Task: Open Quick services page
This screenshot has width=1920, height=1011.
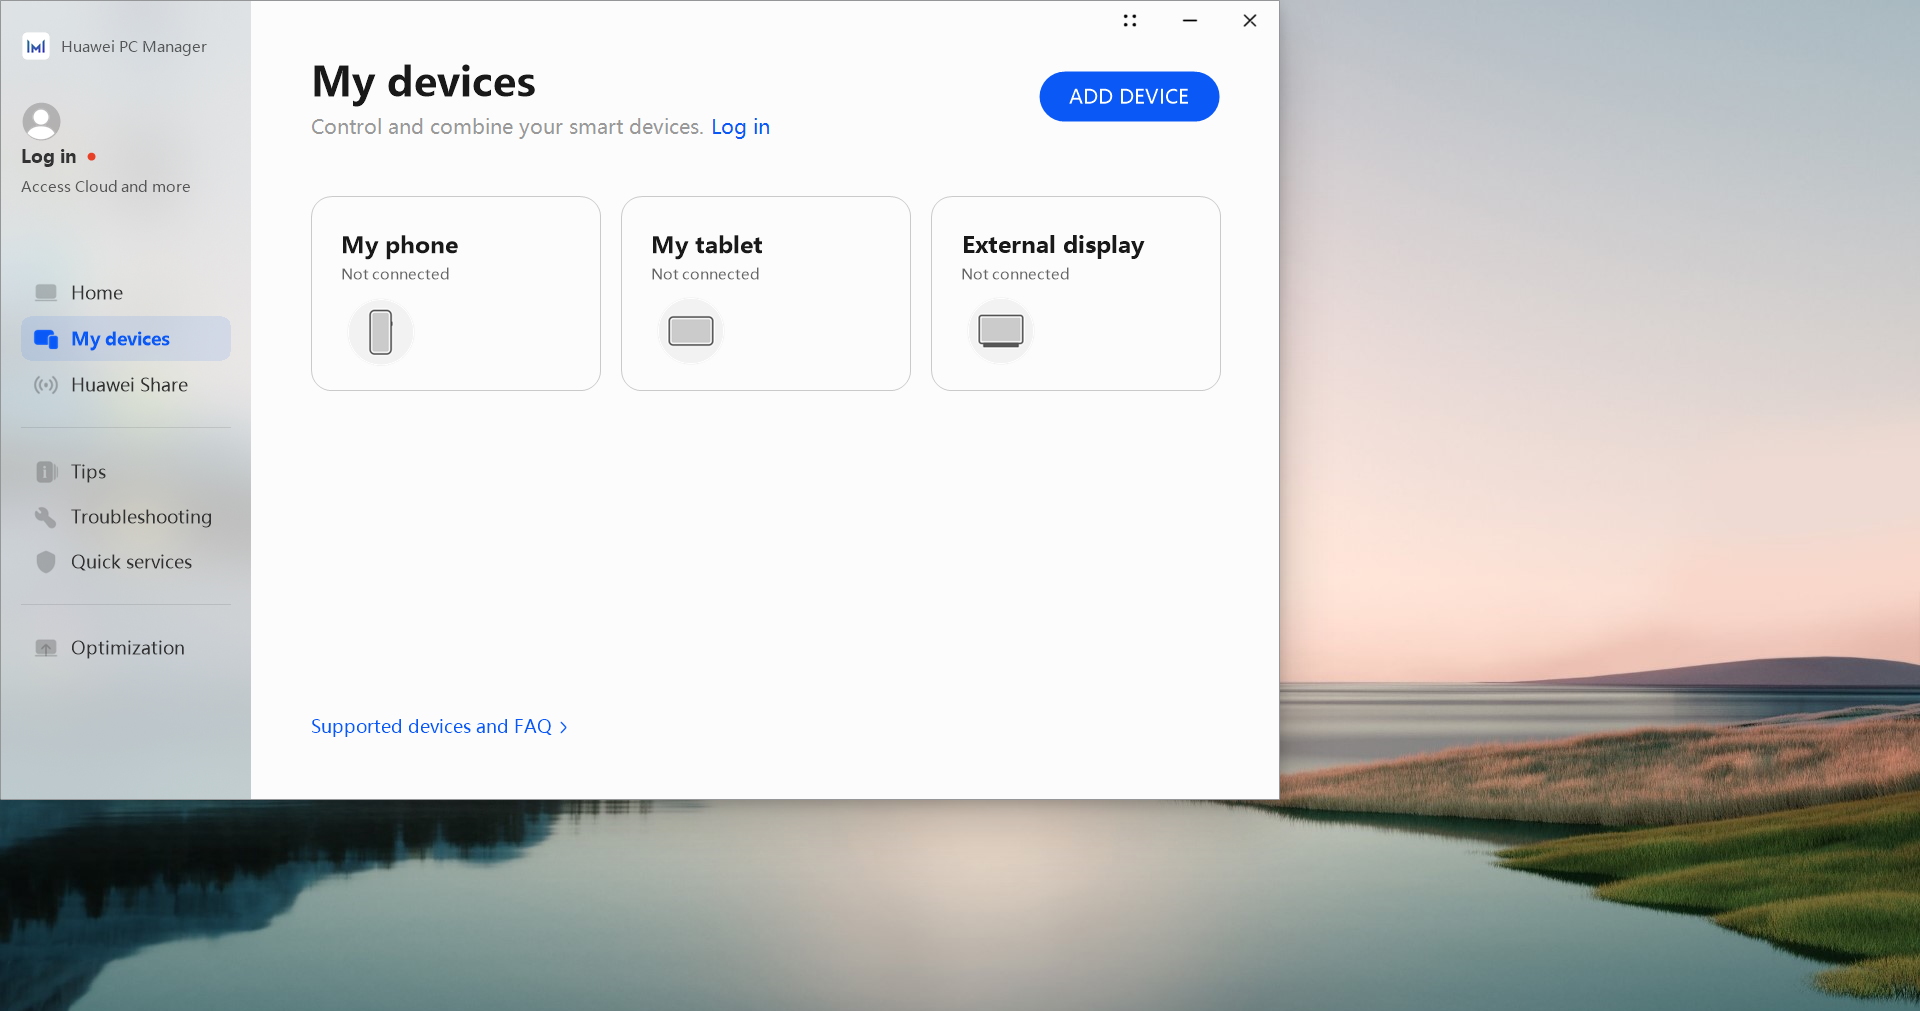Action: click(126, 562)
